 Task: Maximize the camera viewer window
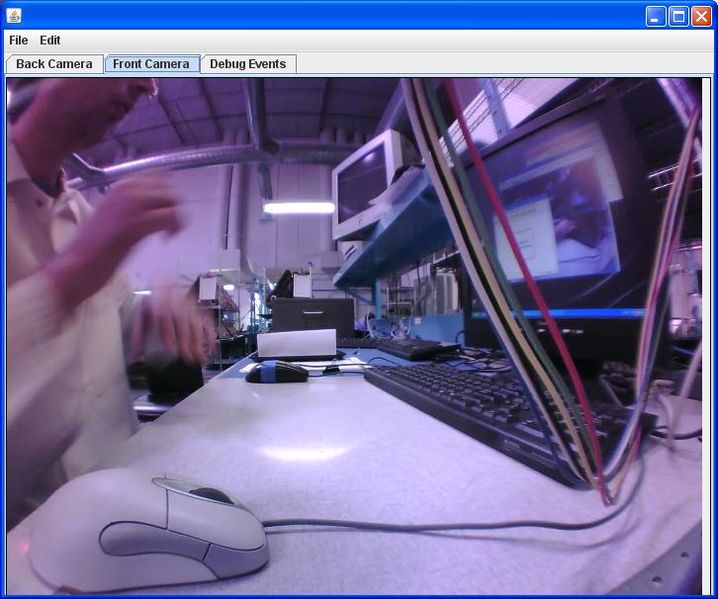678,16
